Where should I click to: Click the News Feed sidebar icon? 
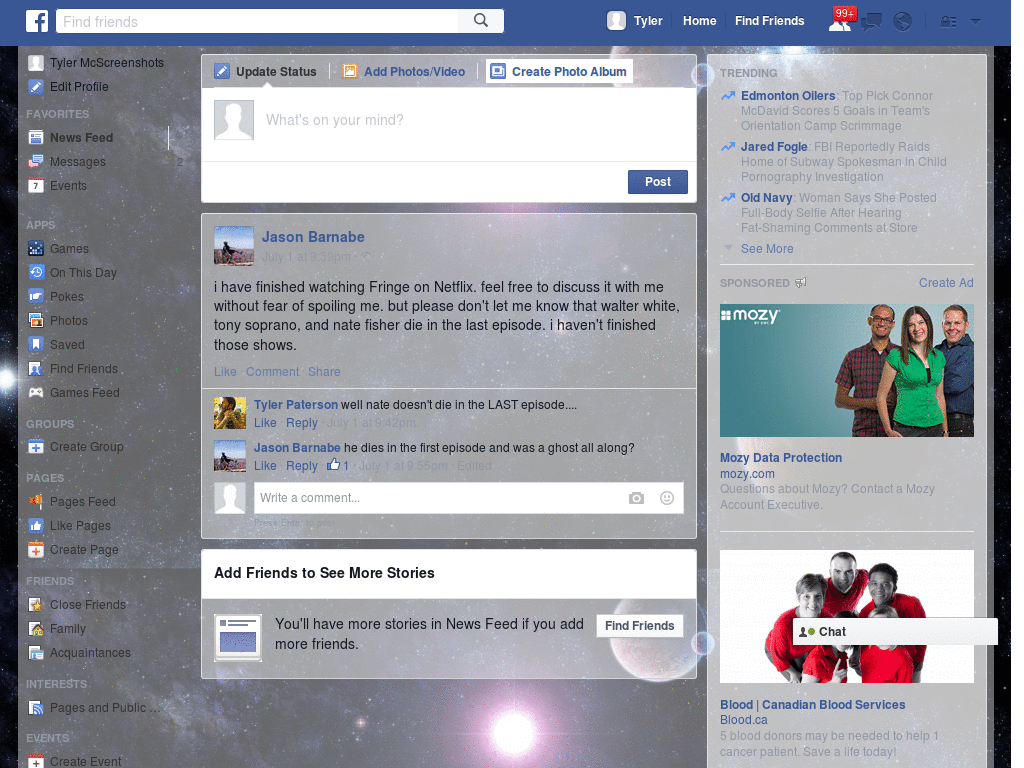36,137
